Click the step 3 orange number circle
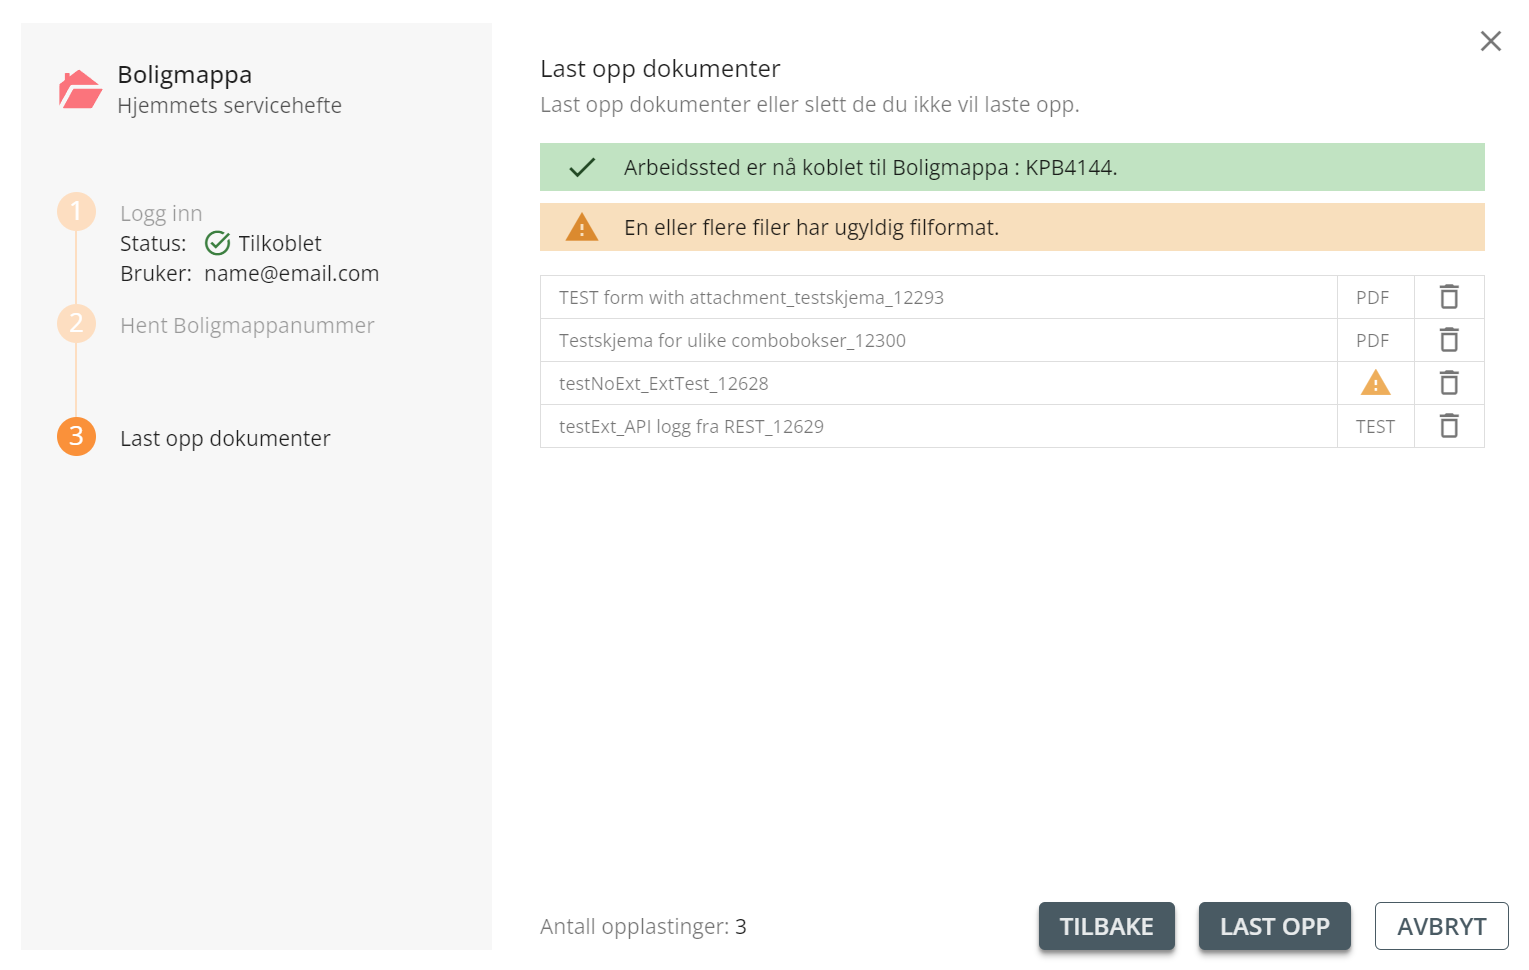 [x=76, y=436]
